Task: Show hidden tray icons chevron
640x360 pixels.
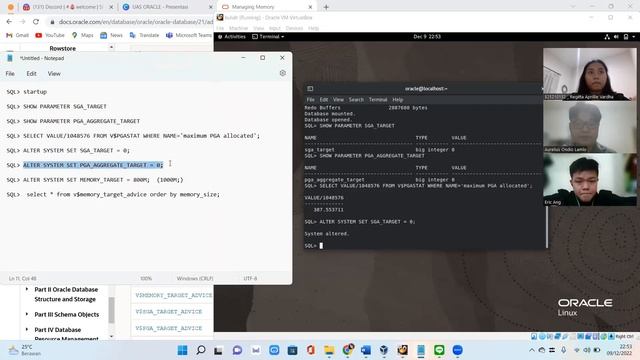Action: click(x=531, y=350)
